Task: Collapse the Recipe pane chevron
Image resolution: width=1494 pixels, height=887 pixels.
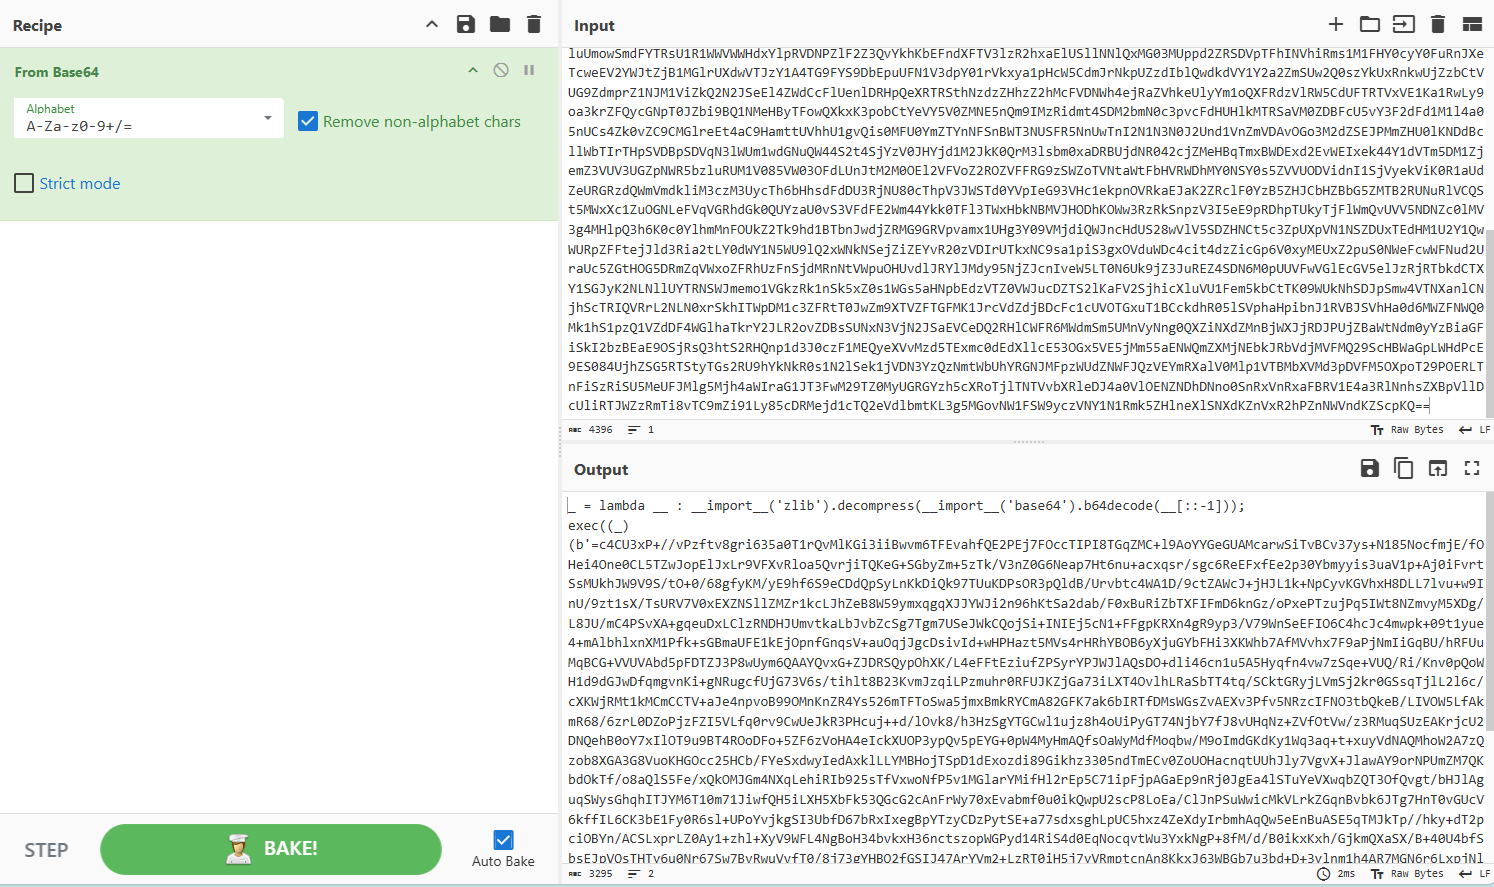Action: (432, 25)
